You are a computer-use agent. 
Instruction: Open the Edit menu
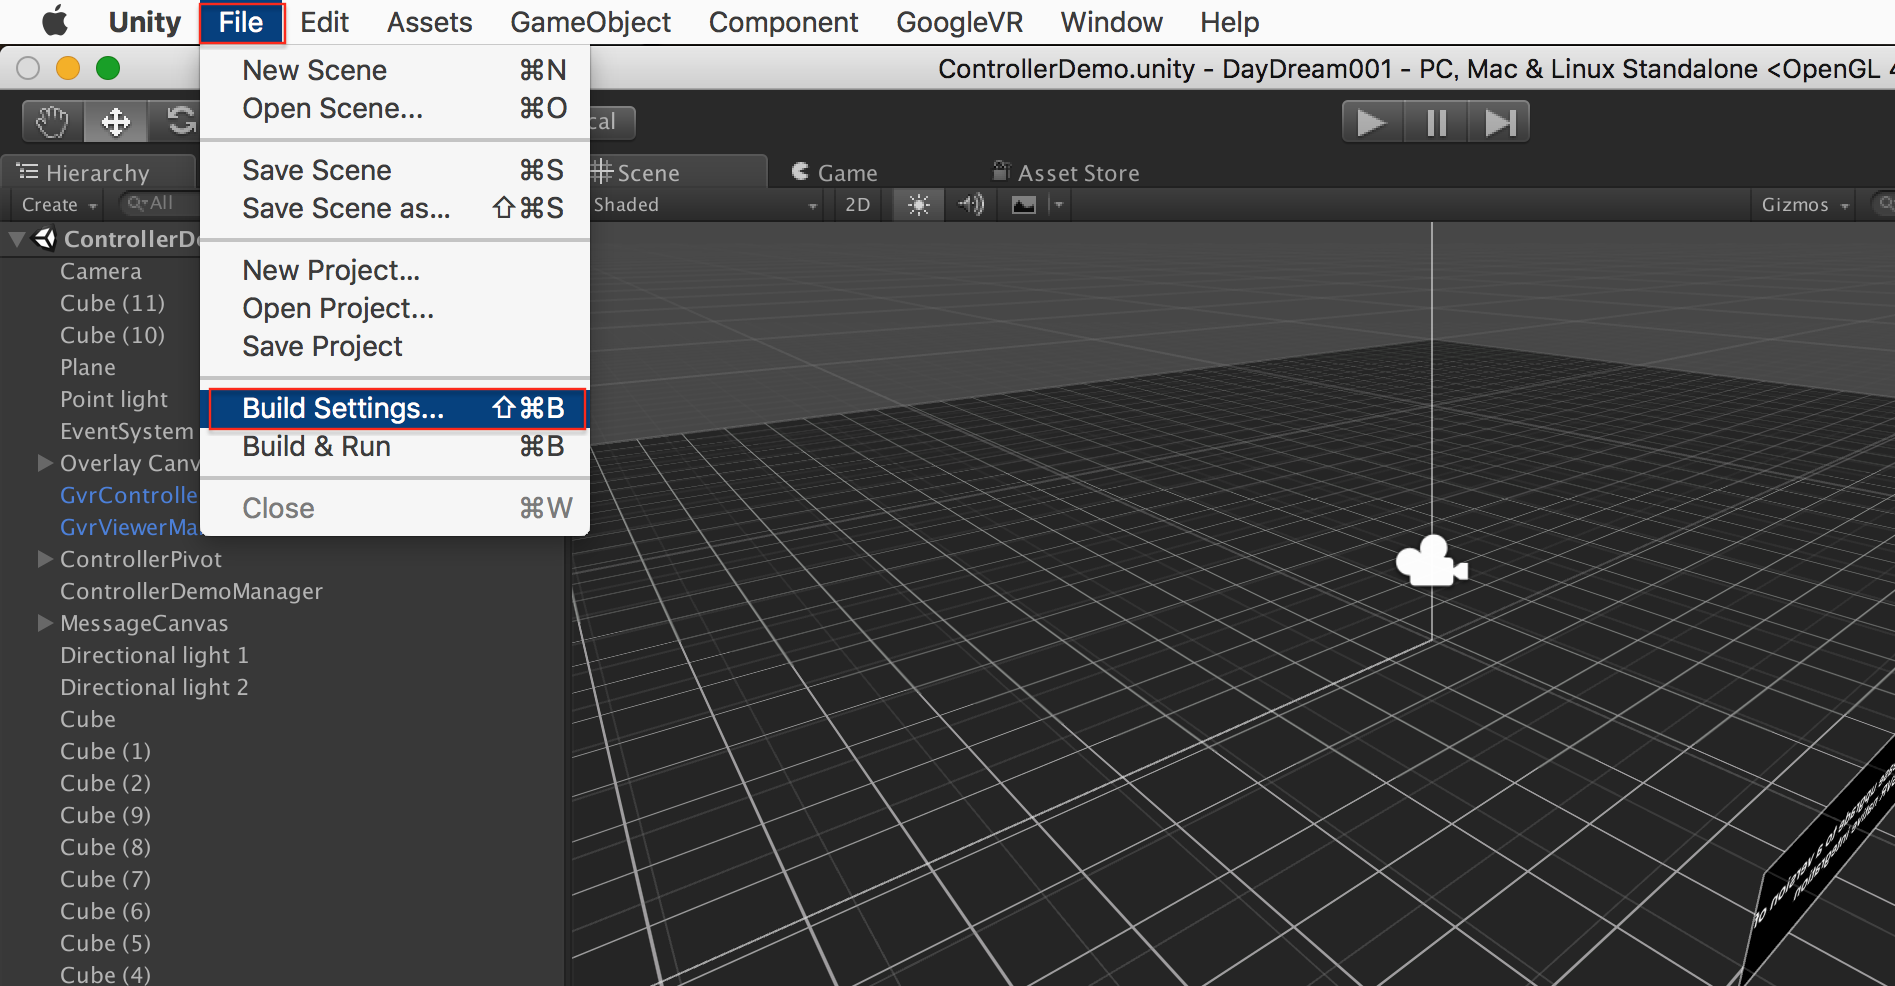click(324, 22)
